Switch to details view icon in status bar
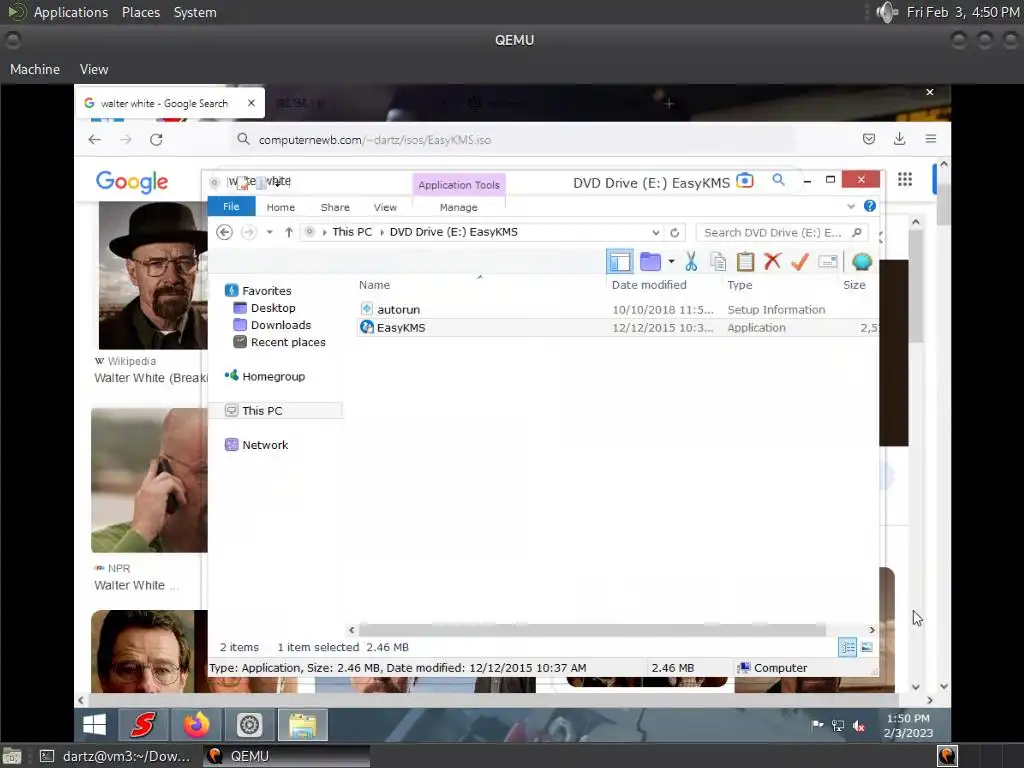Screen dimensions: 1024x768 847,647
